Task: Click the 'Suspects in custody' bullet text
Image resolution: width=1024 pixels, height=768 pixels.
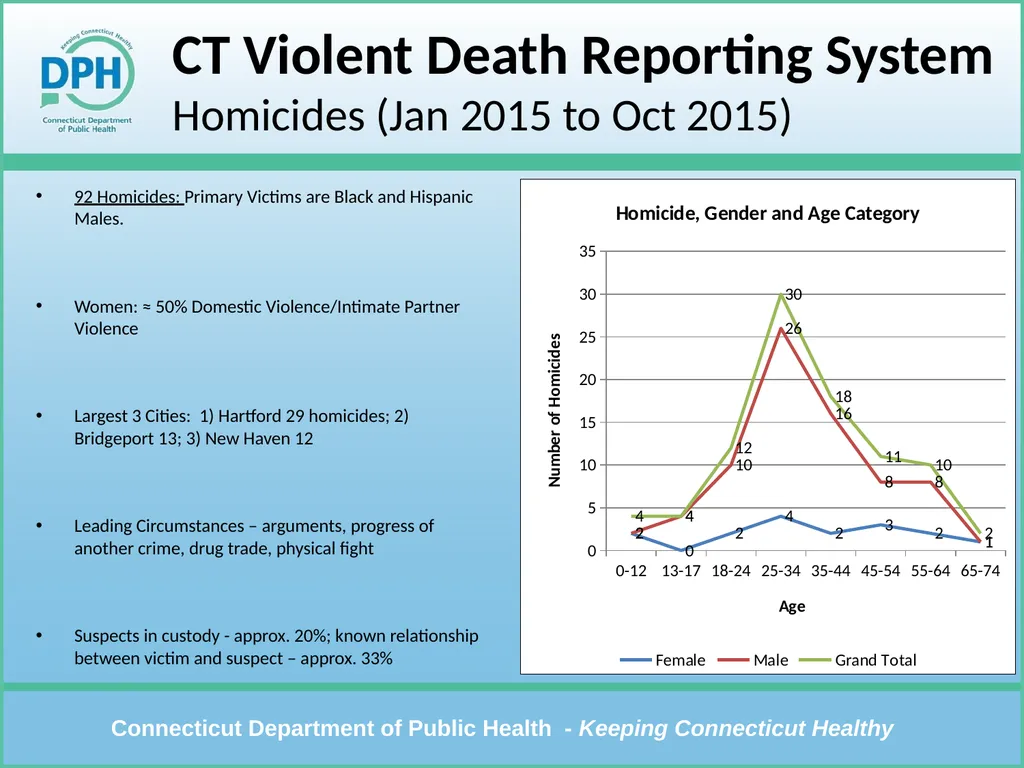Action: [276, 647]
